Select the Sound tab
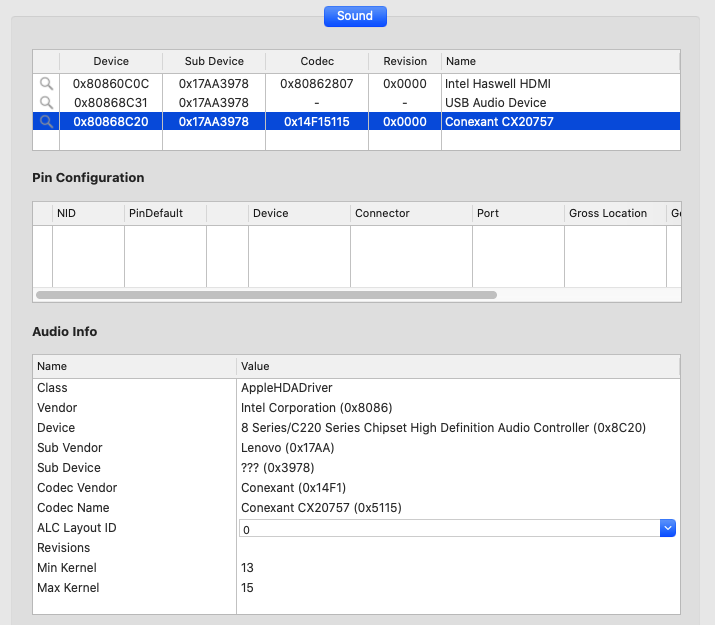The width and height of the screenshot is (715, 625). (355, 16)
